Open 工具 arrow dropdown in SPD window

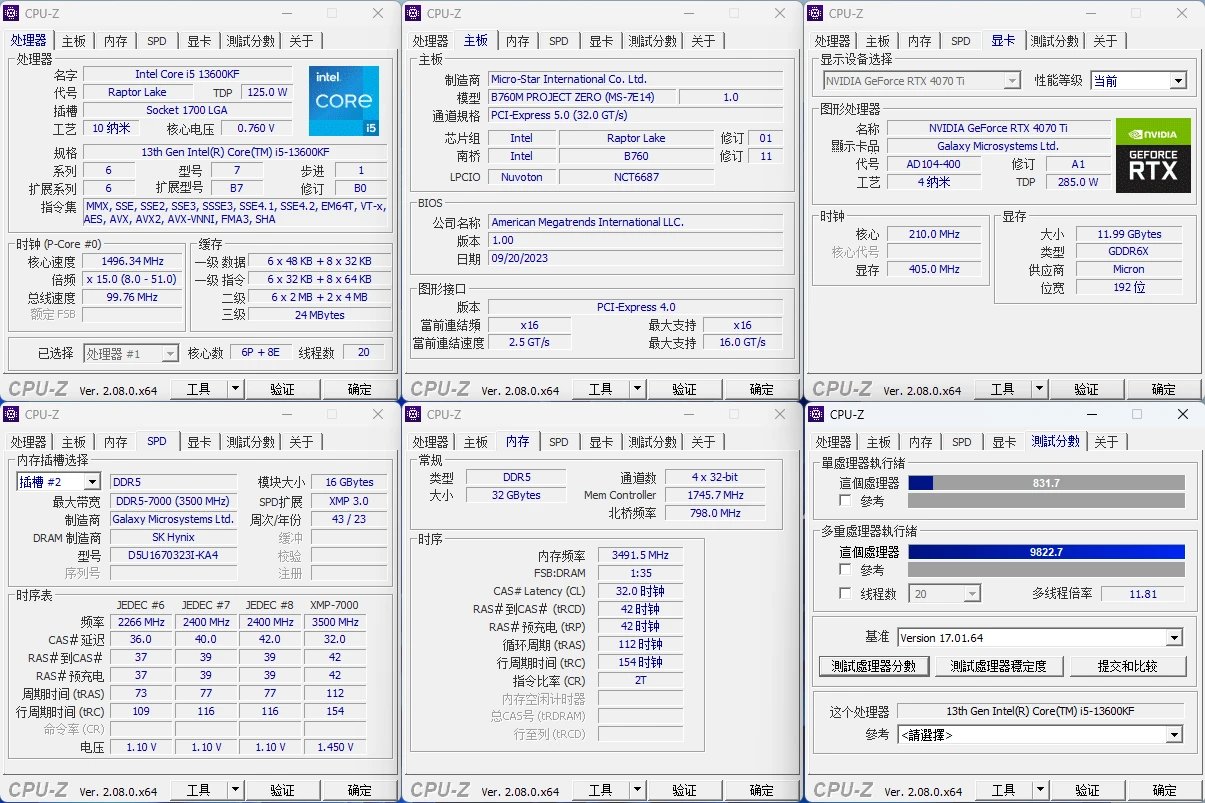[236, 790]
